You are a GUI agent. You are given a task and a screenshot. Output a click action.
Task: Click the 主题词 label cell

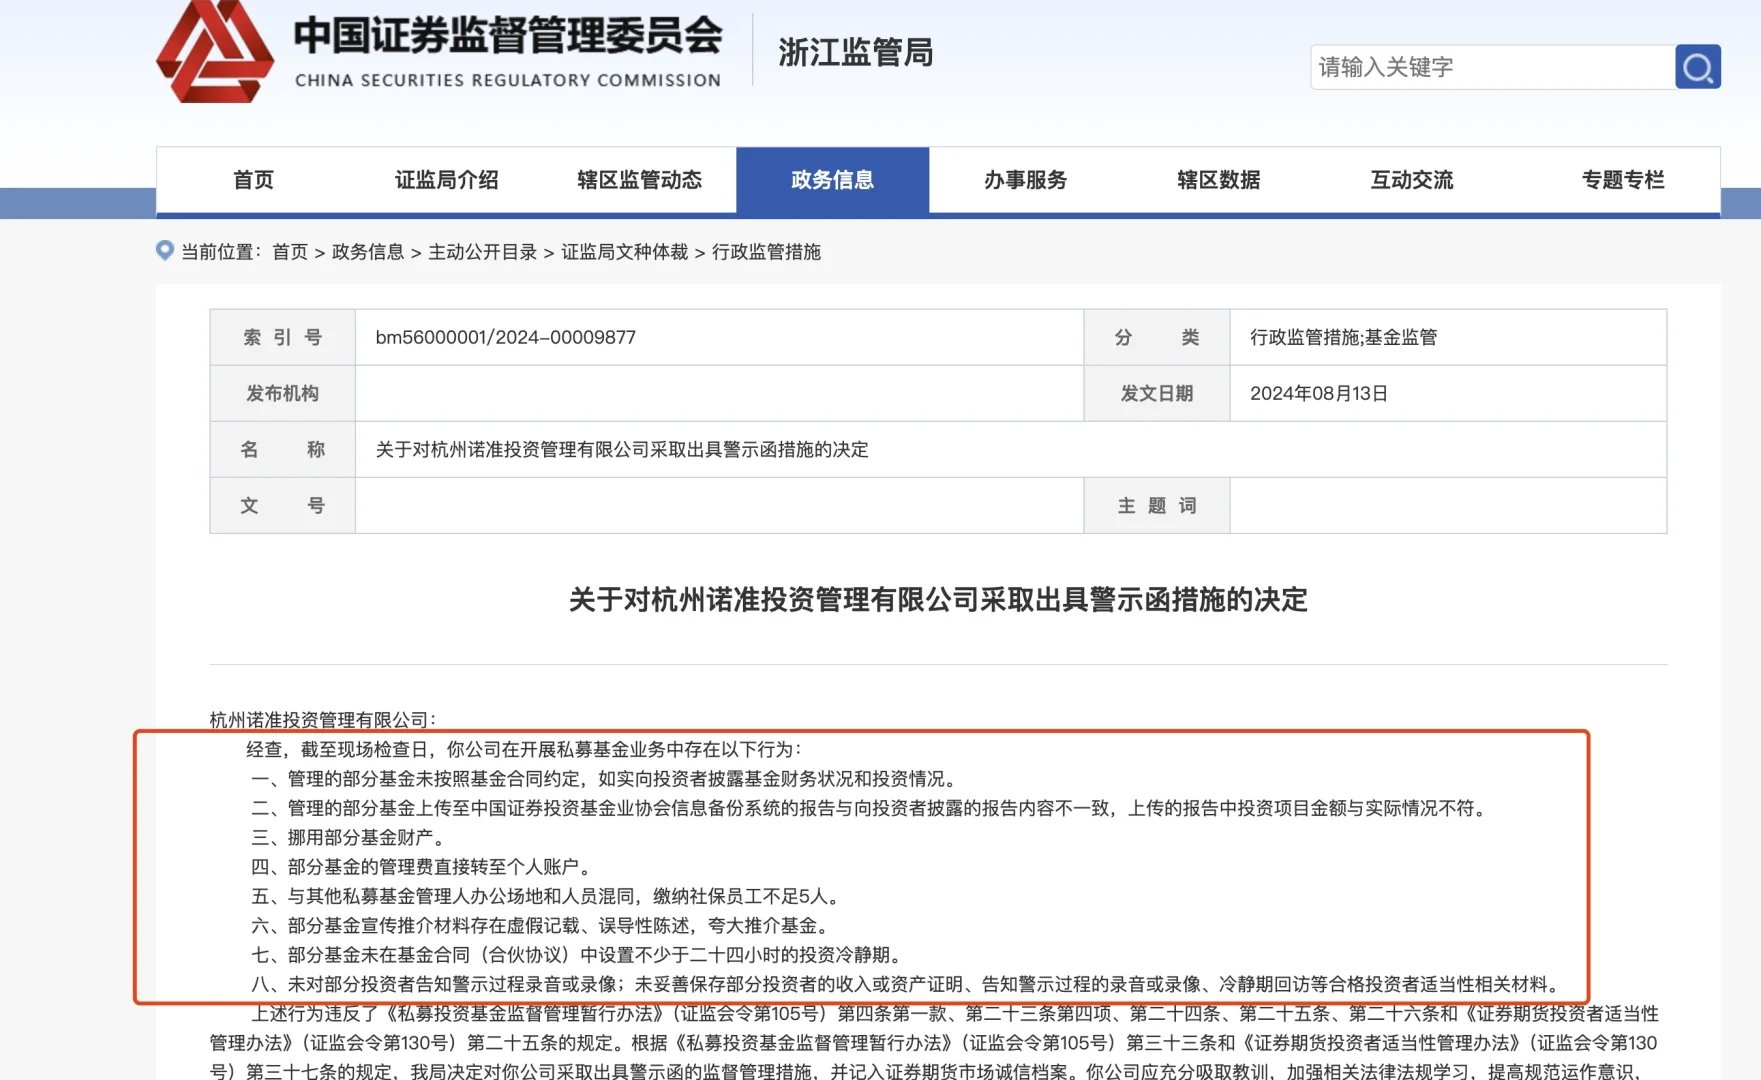pyautogui.click(x=1157, y=505)
